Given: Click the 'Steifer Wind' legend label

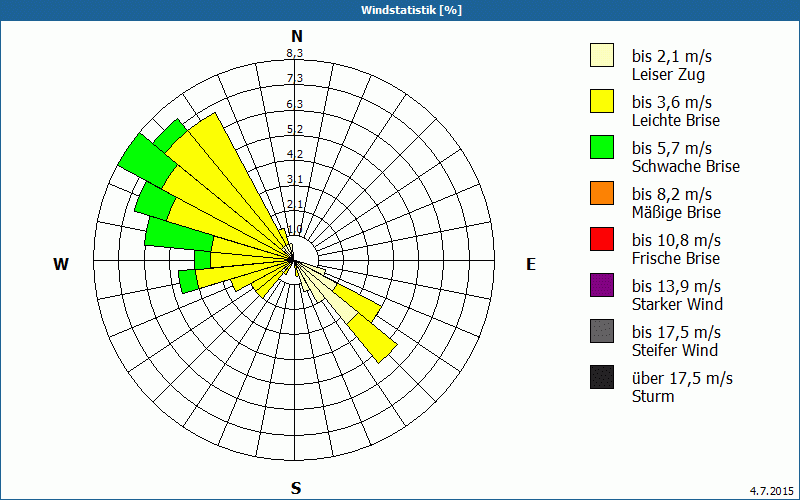Looking at the screenshot, I should 674,350.
